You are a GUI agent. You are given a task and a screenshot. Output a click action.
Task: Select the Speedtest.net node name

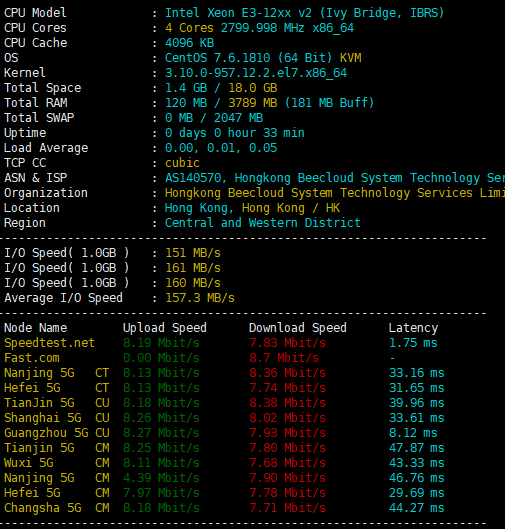pyautogui.click(x=49, y=343)
